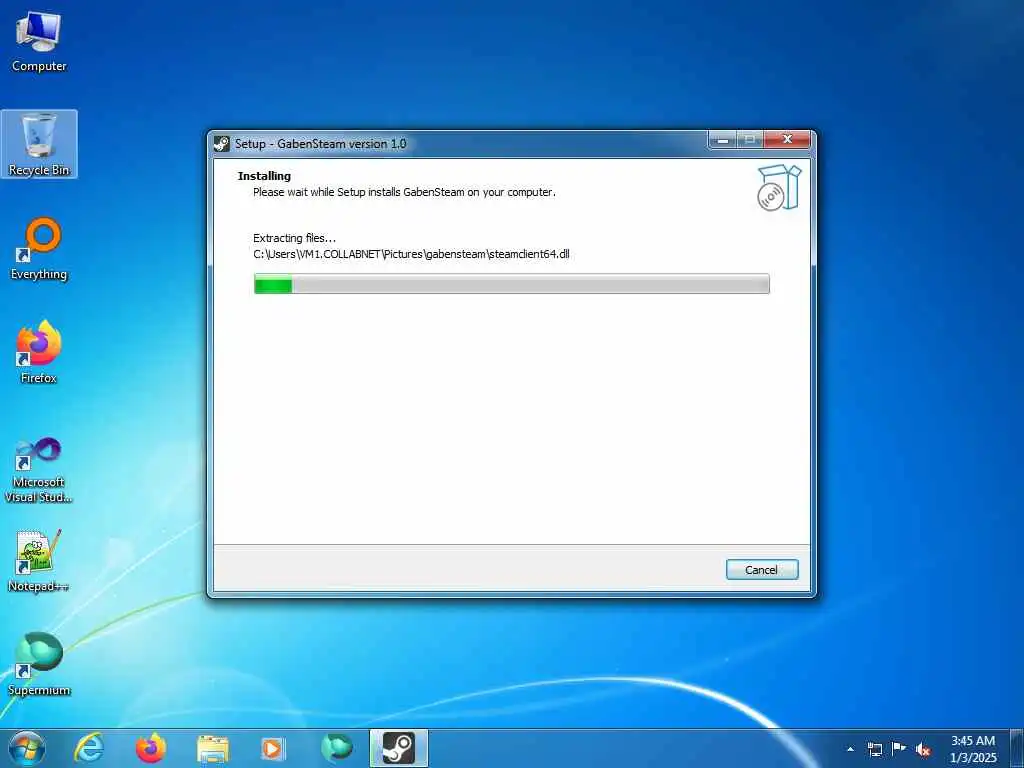Image resolution: width=1024 pixels, height=768 pixels.
Task: Click the installation progress bar
Action: (x=511, y=284)
